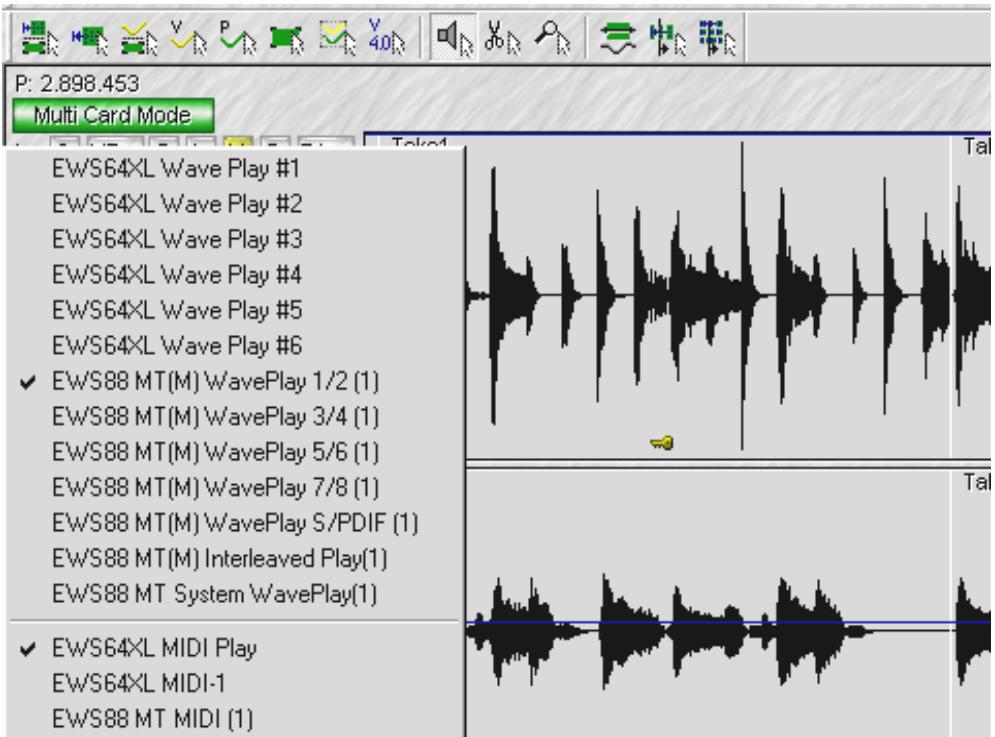
Task: Click the link objects on all tracks icon
Action: click(716, 37)
